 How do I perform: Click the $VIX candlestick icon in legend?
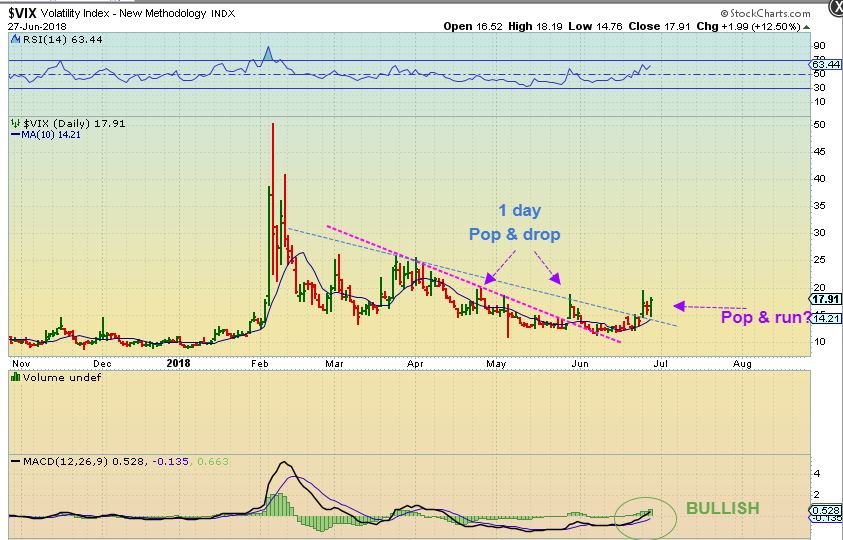pos(14,124)
